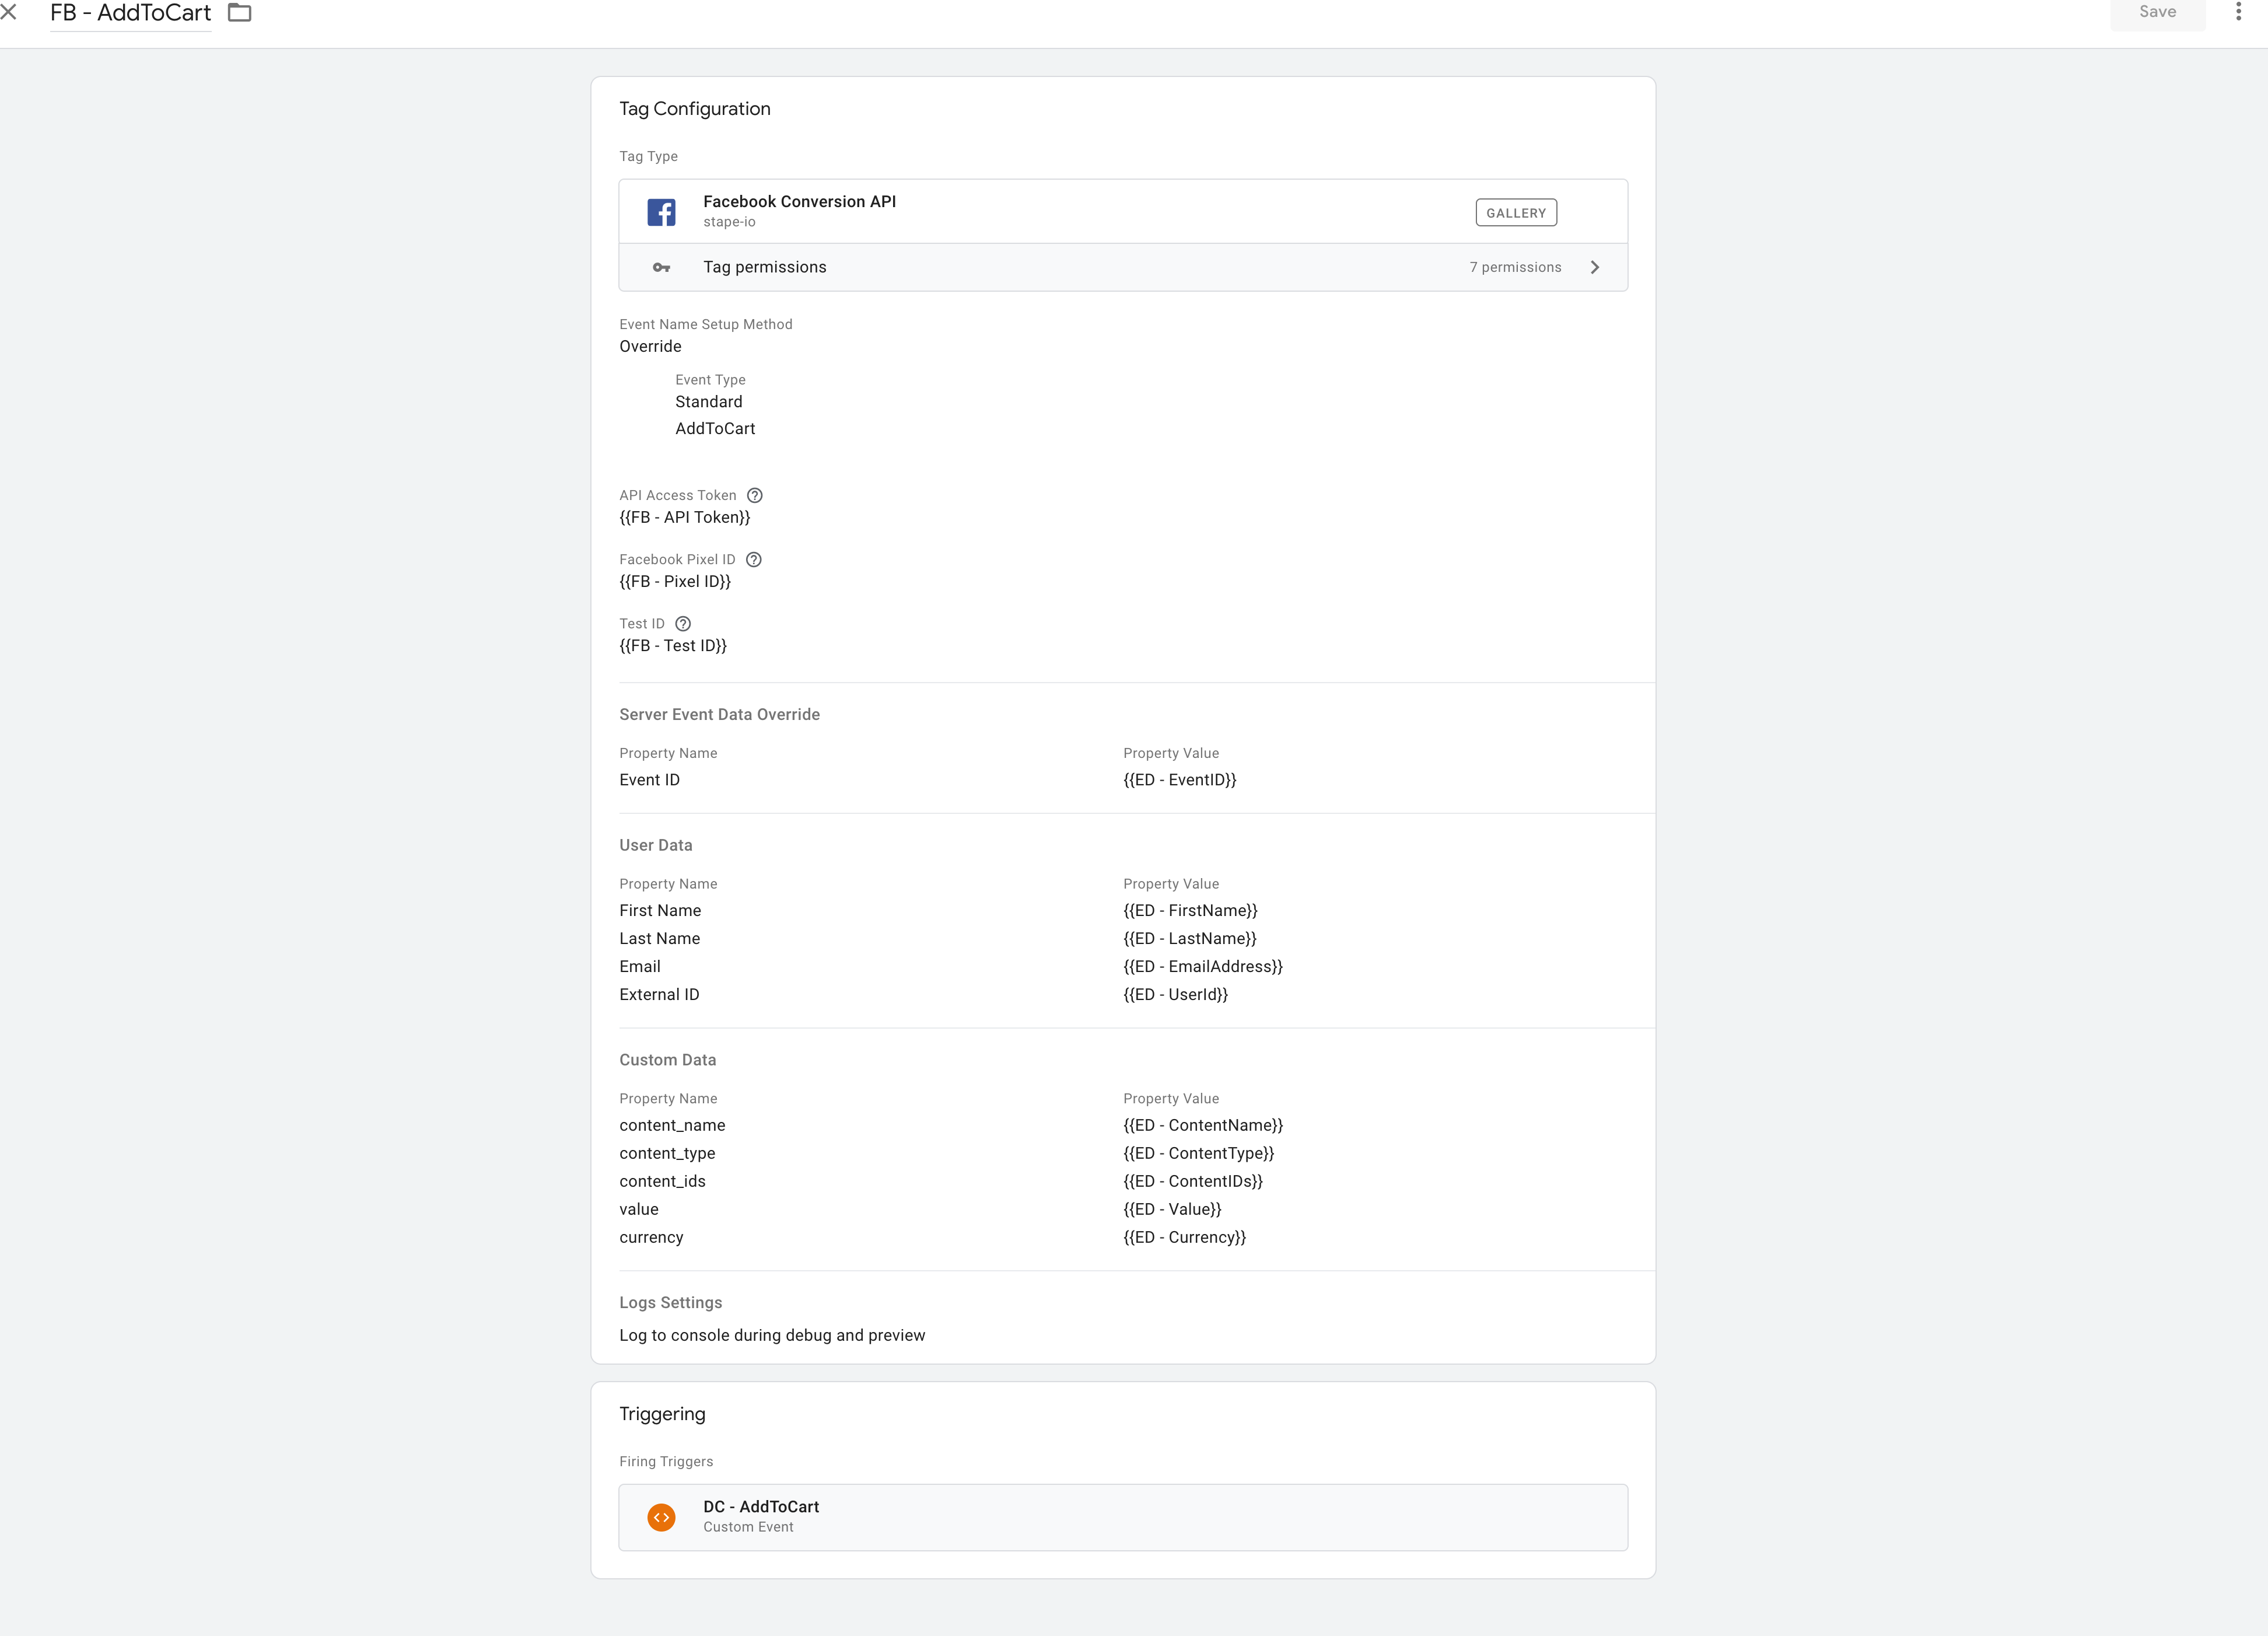Image resolution: width=2268 pixels, height=1636 pixels.
Task: Click the {{FB - Pixel ID}} value
Action: coord(675,581)
